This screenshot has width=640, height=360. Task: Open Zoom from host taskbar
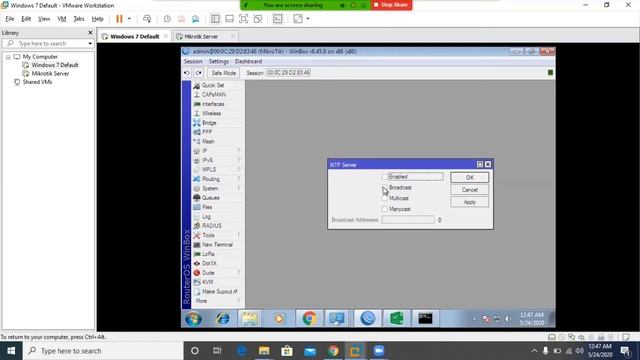(379, 351)
